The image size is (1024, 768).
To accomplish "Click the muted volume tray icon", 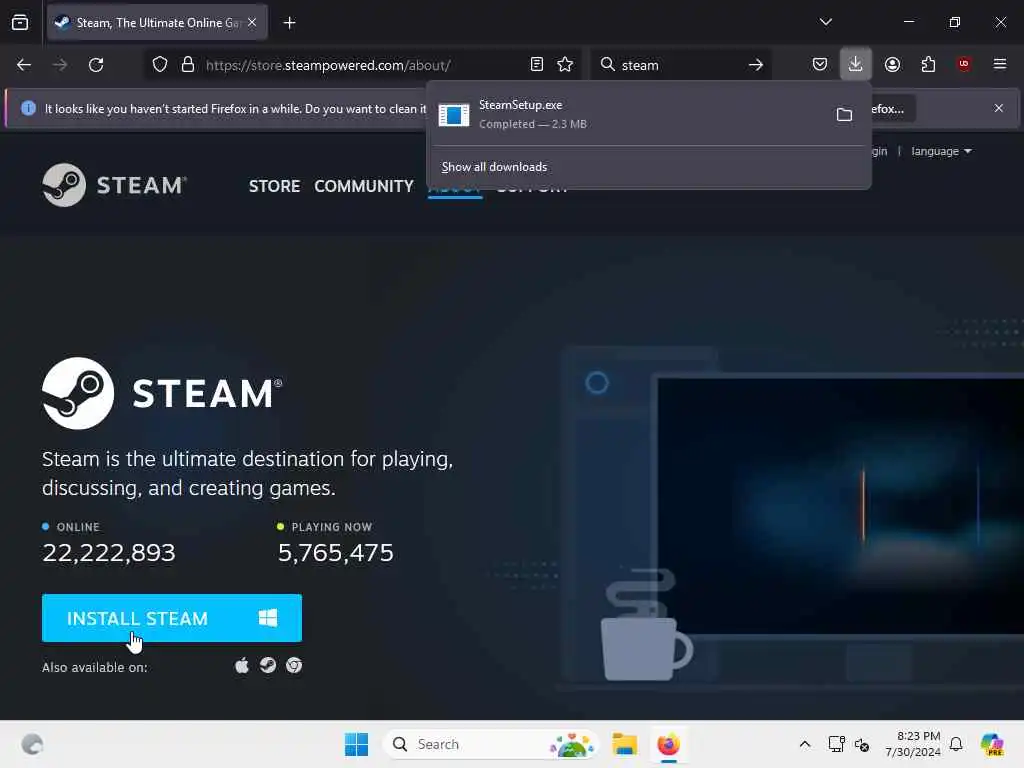I will click(x=862, y=744).
